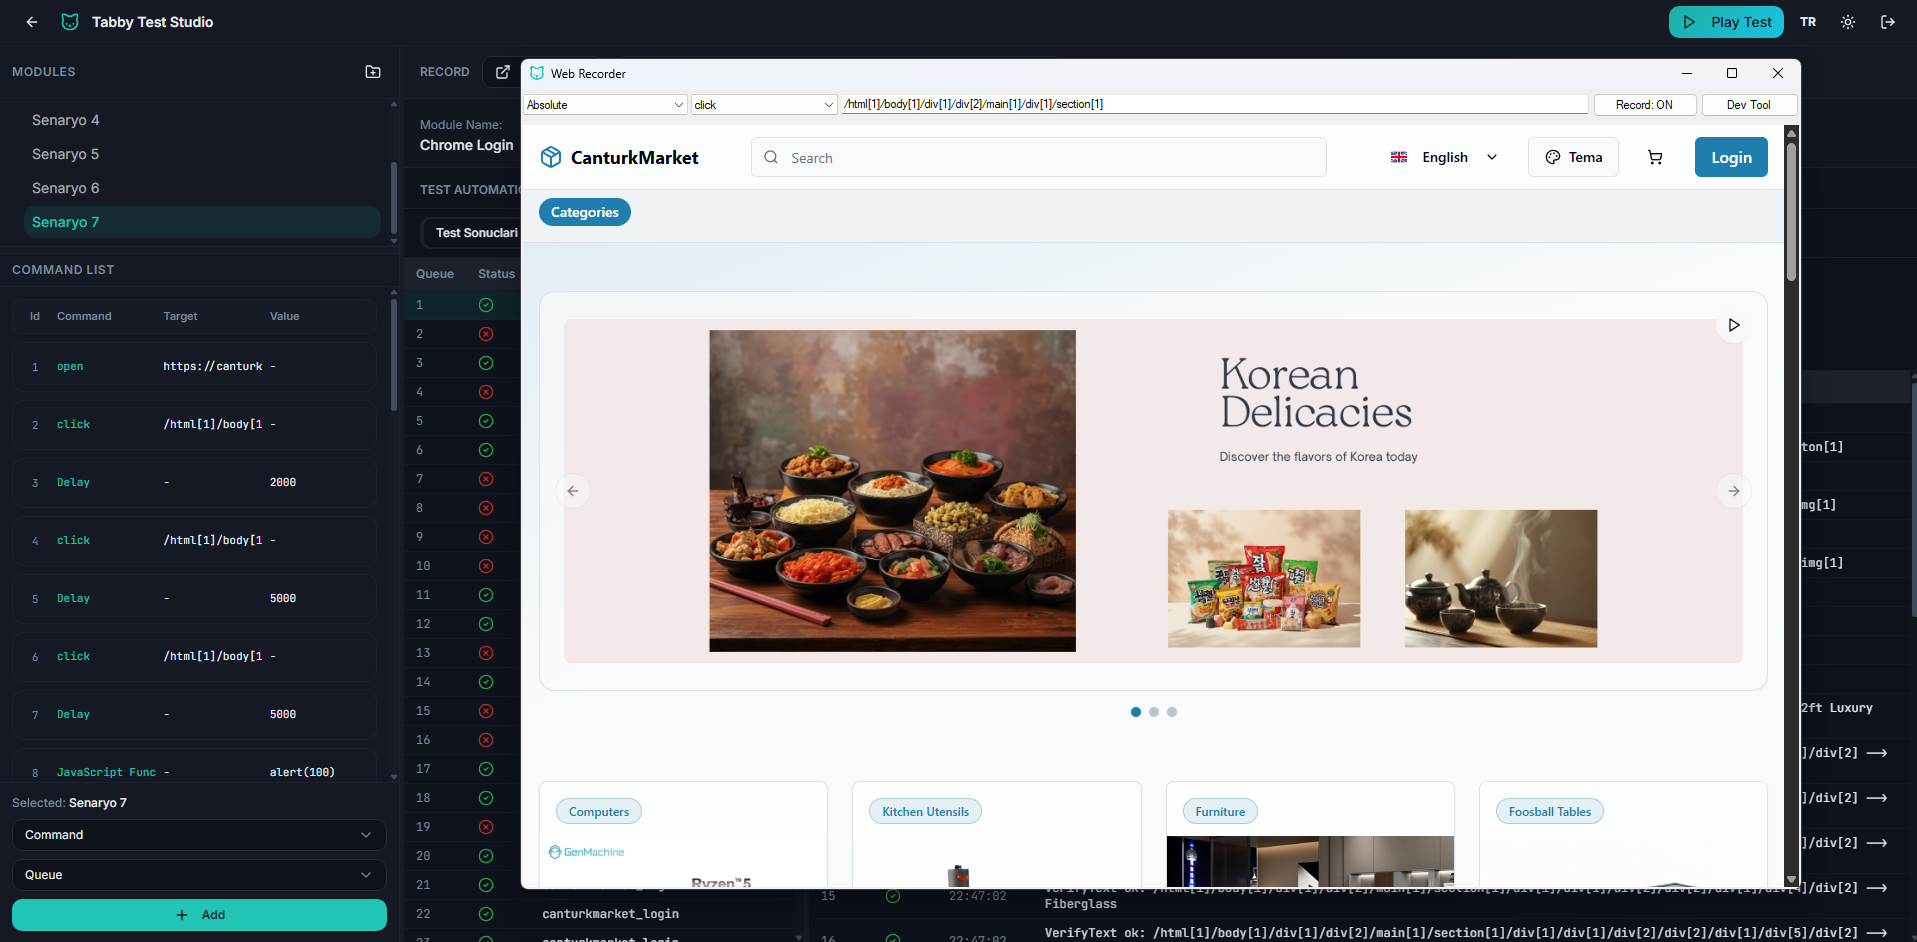The image size is (1917, 942).
Task: Open the Furniture category link
Action: pyautogui.click(x=1220, y=812)
